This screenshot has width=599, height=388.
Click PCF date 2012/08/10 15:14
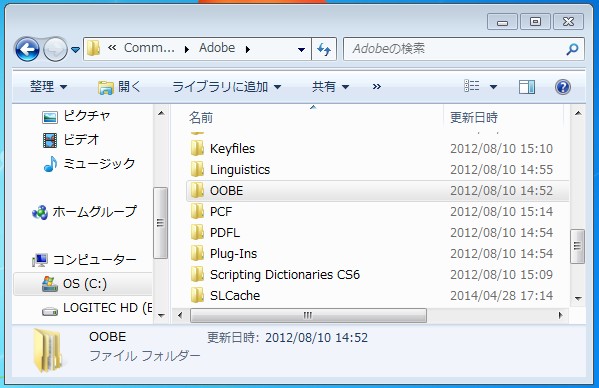tap(502, 212)
